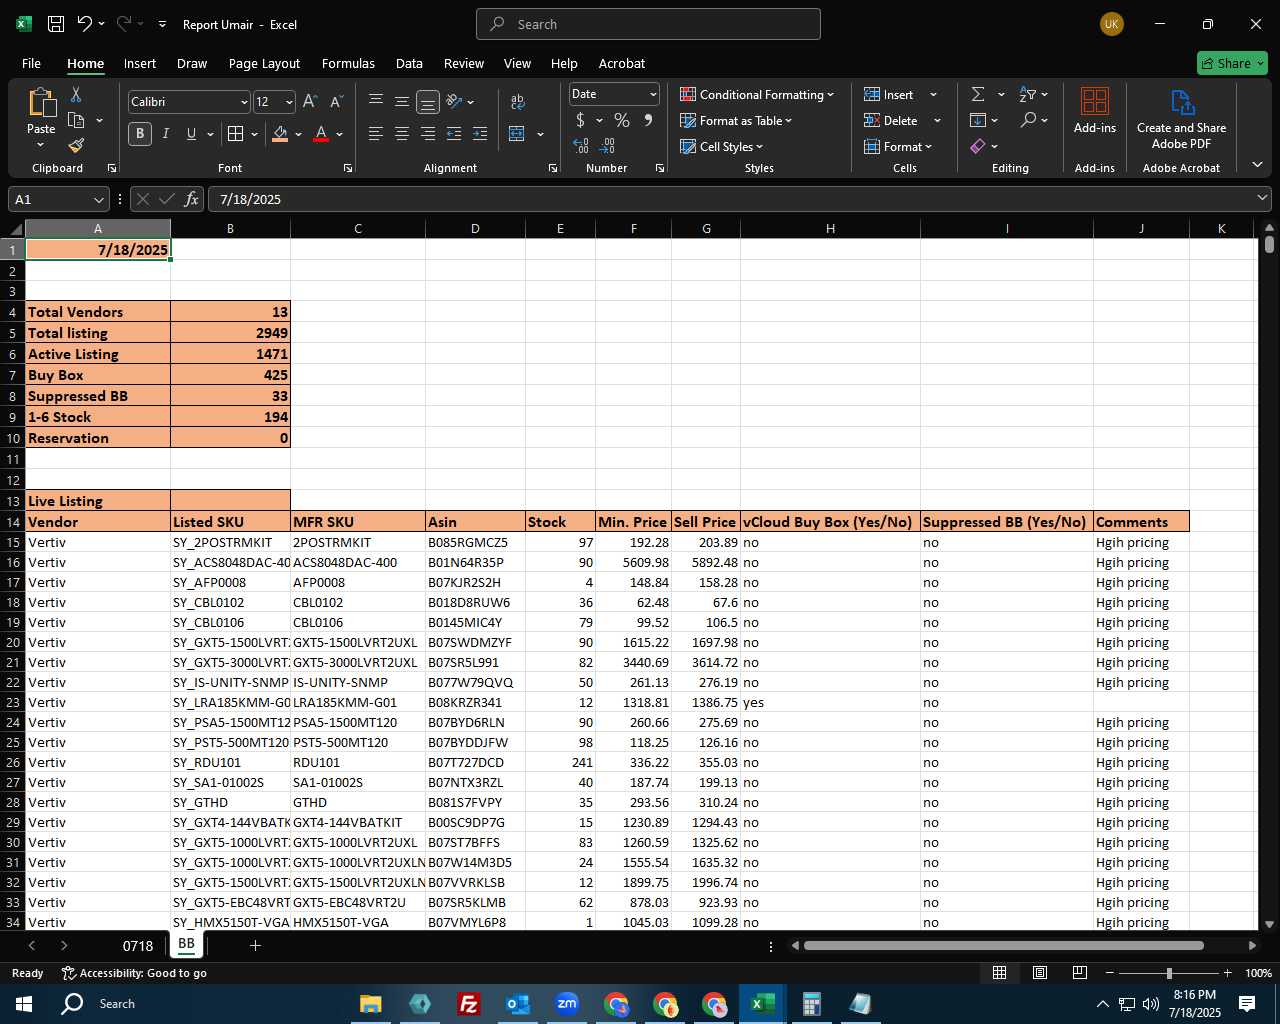Open the font name dropdown Calibri
The width and height of the screenshot is (1280, 1024).
coord(243,102)
